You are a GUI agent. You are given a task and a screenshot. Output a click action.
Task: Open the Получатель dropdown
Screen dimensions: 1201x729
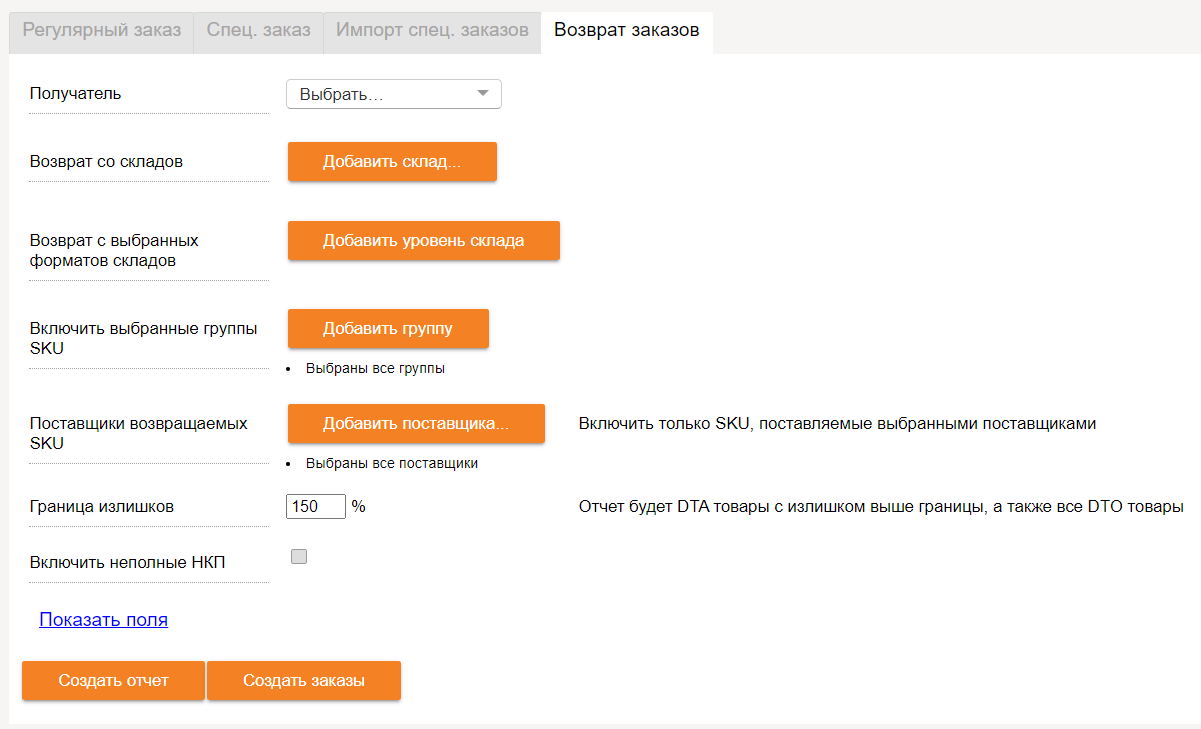[394, 94]
